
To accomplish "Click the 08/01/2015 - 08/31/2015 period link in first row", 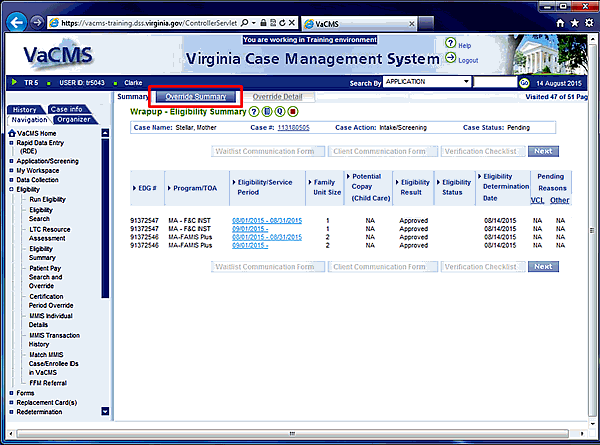I will [x=266, y=219].
